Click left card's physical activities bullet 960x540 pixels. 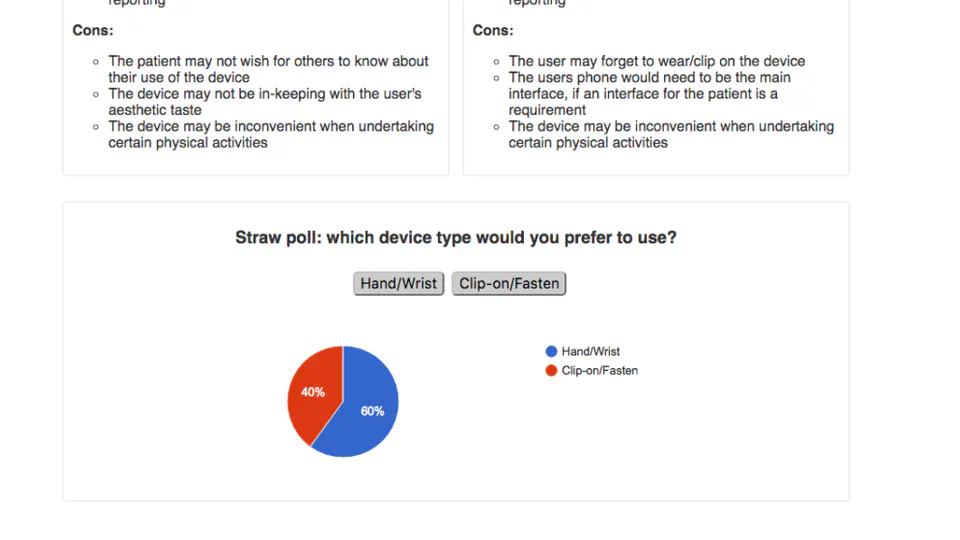(x=271, y=134)
